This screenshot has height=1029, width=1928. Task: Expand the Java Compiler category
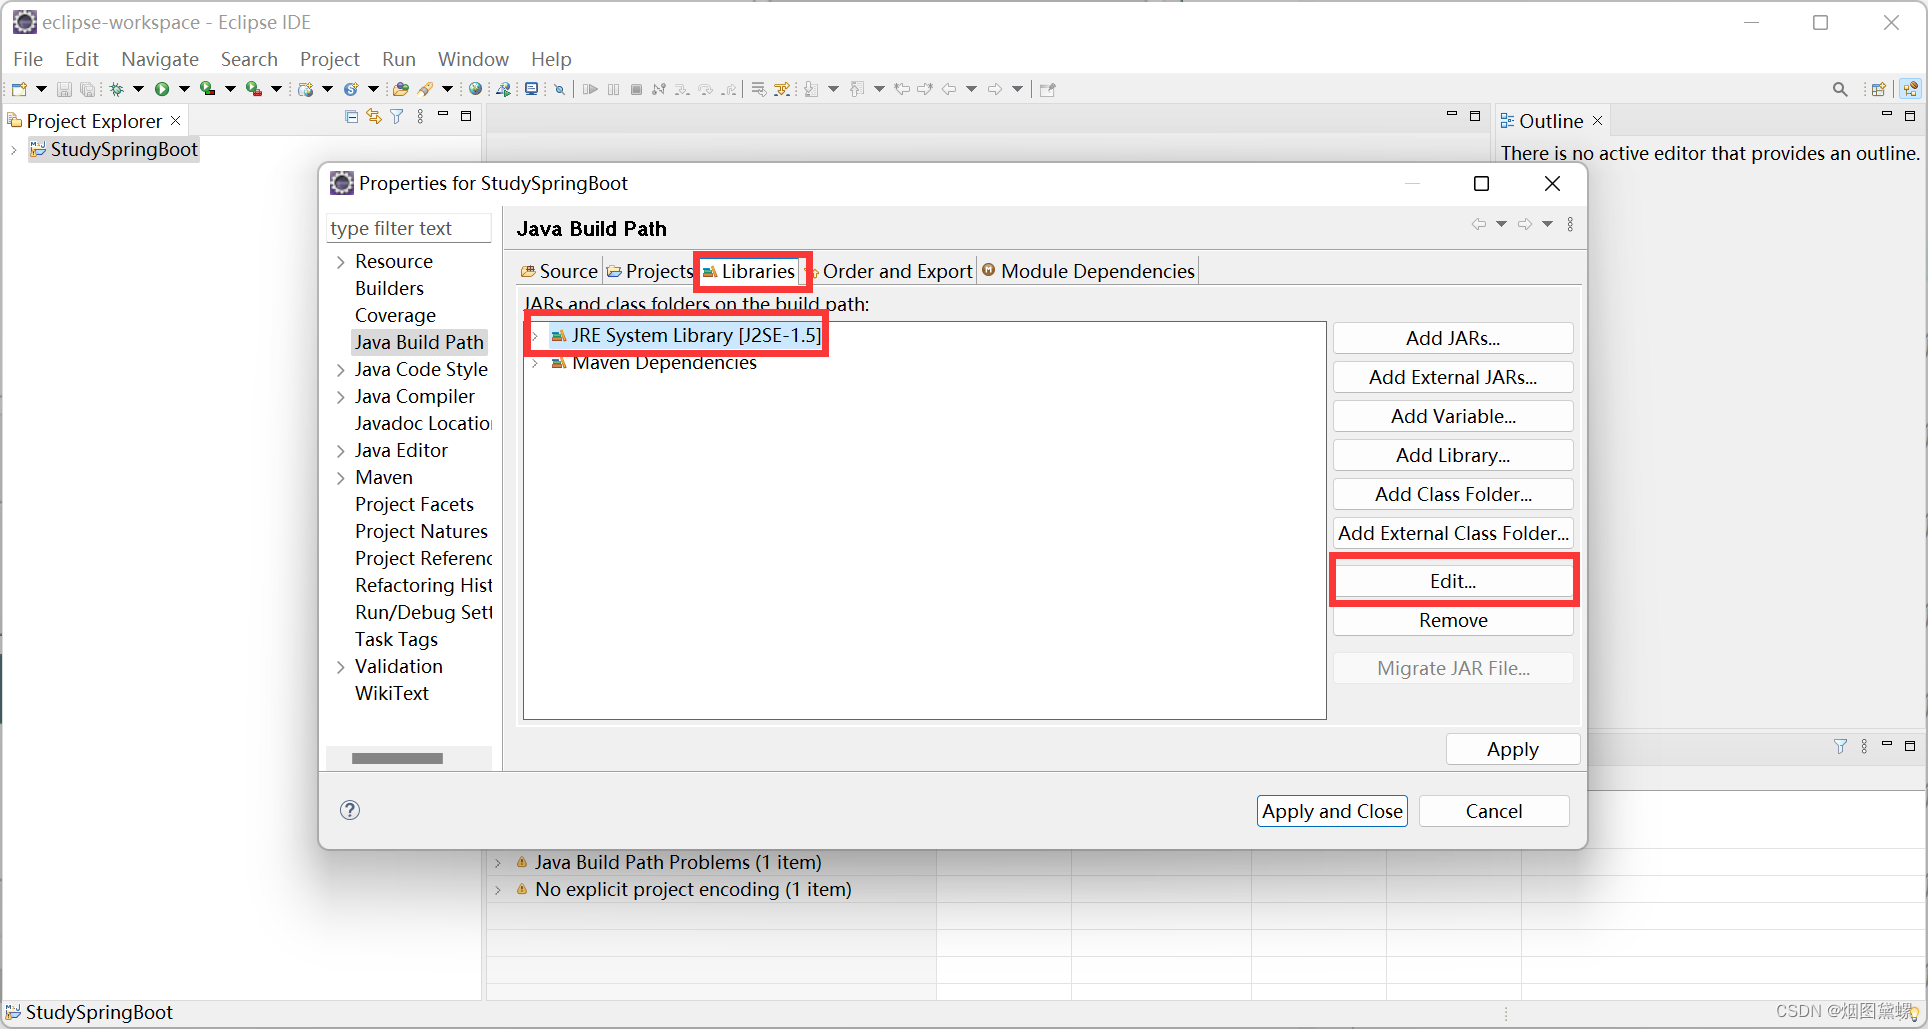coord(341,397)
